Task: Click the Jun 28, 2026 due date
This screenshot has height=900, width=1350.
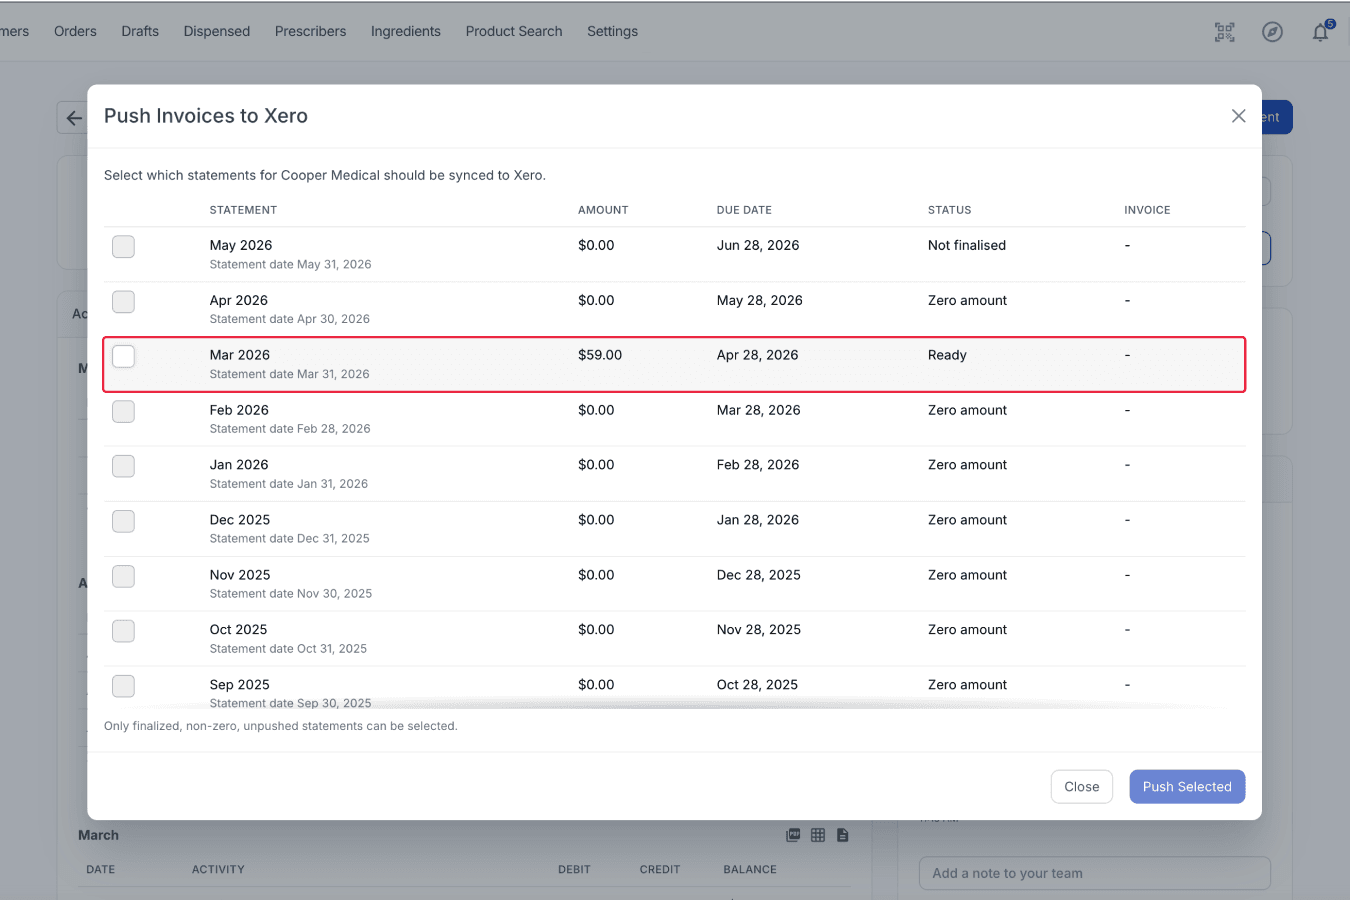Action: pyautogui.click(x=758, y=245)
